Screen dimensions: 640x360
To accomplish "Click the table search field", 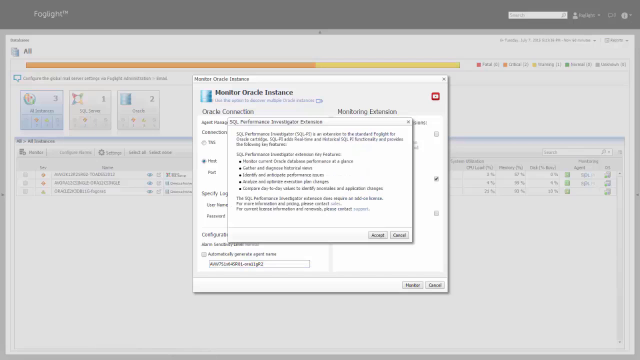I will click(x=577, y=152).
